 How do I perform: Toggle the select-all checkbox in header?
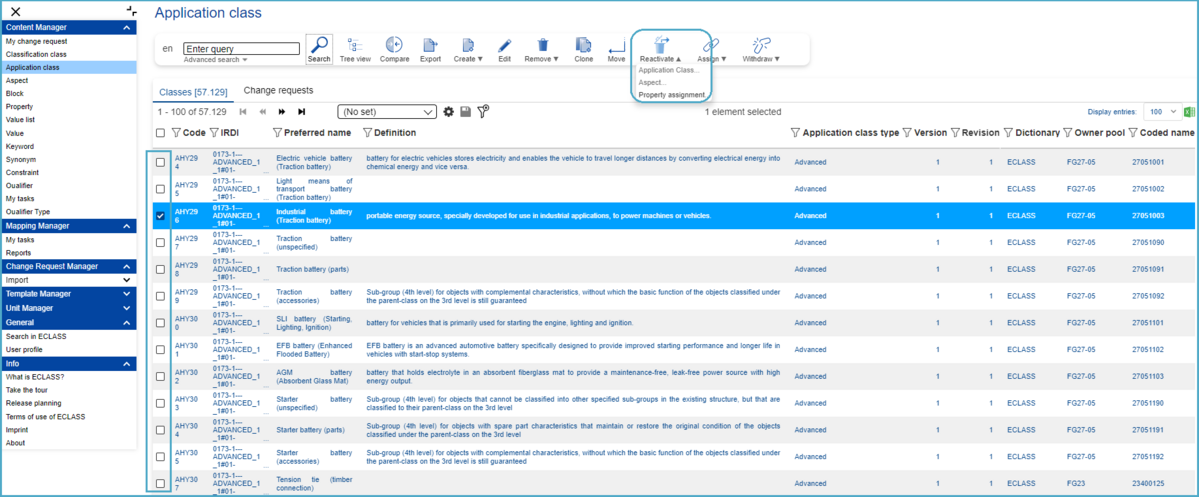coord(161,133)
